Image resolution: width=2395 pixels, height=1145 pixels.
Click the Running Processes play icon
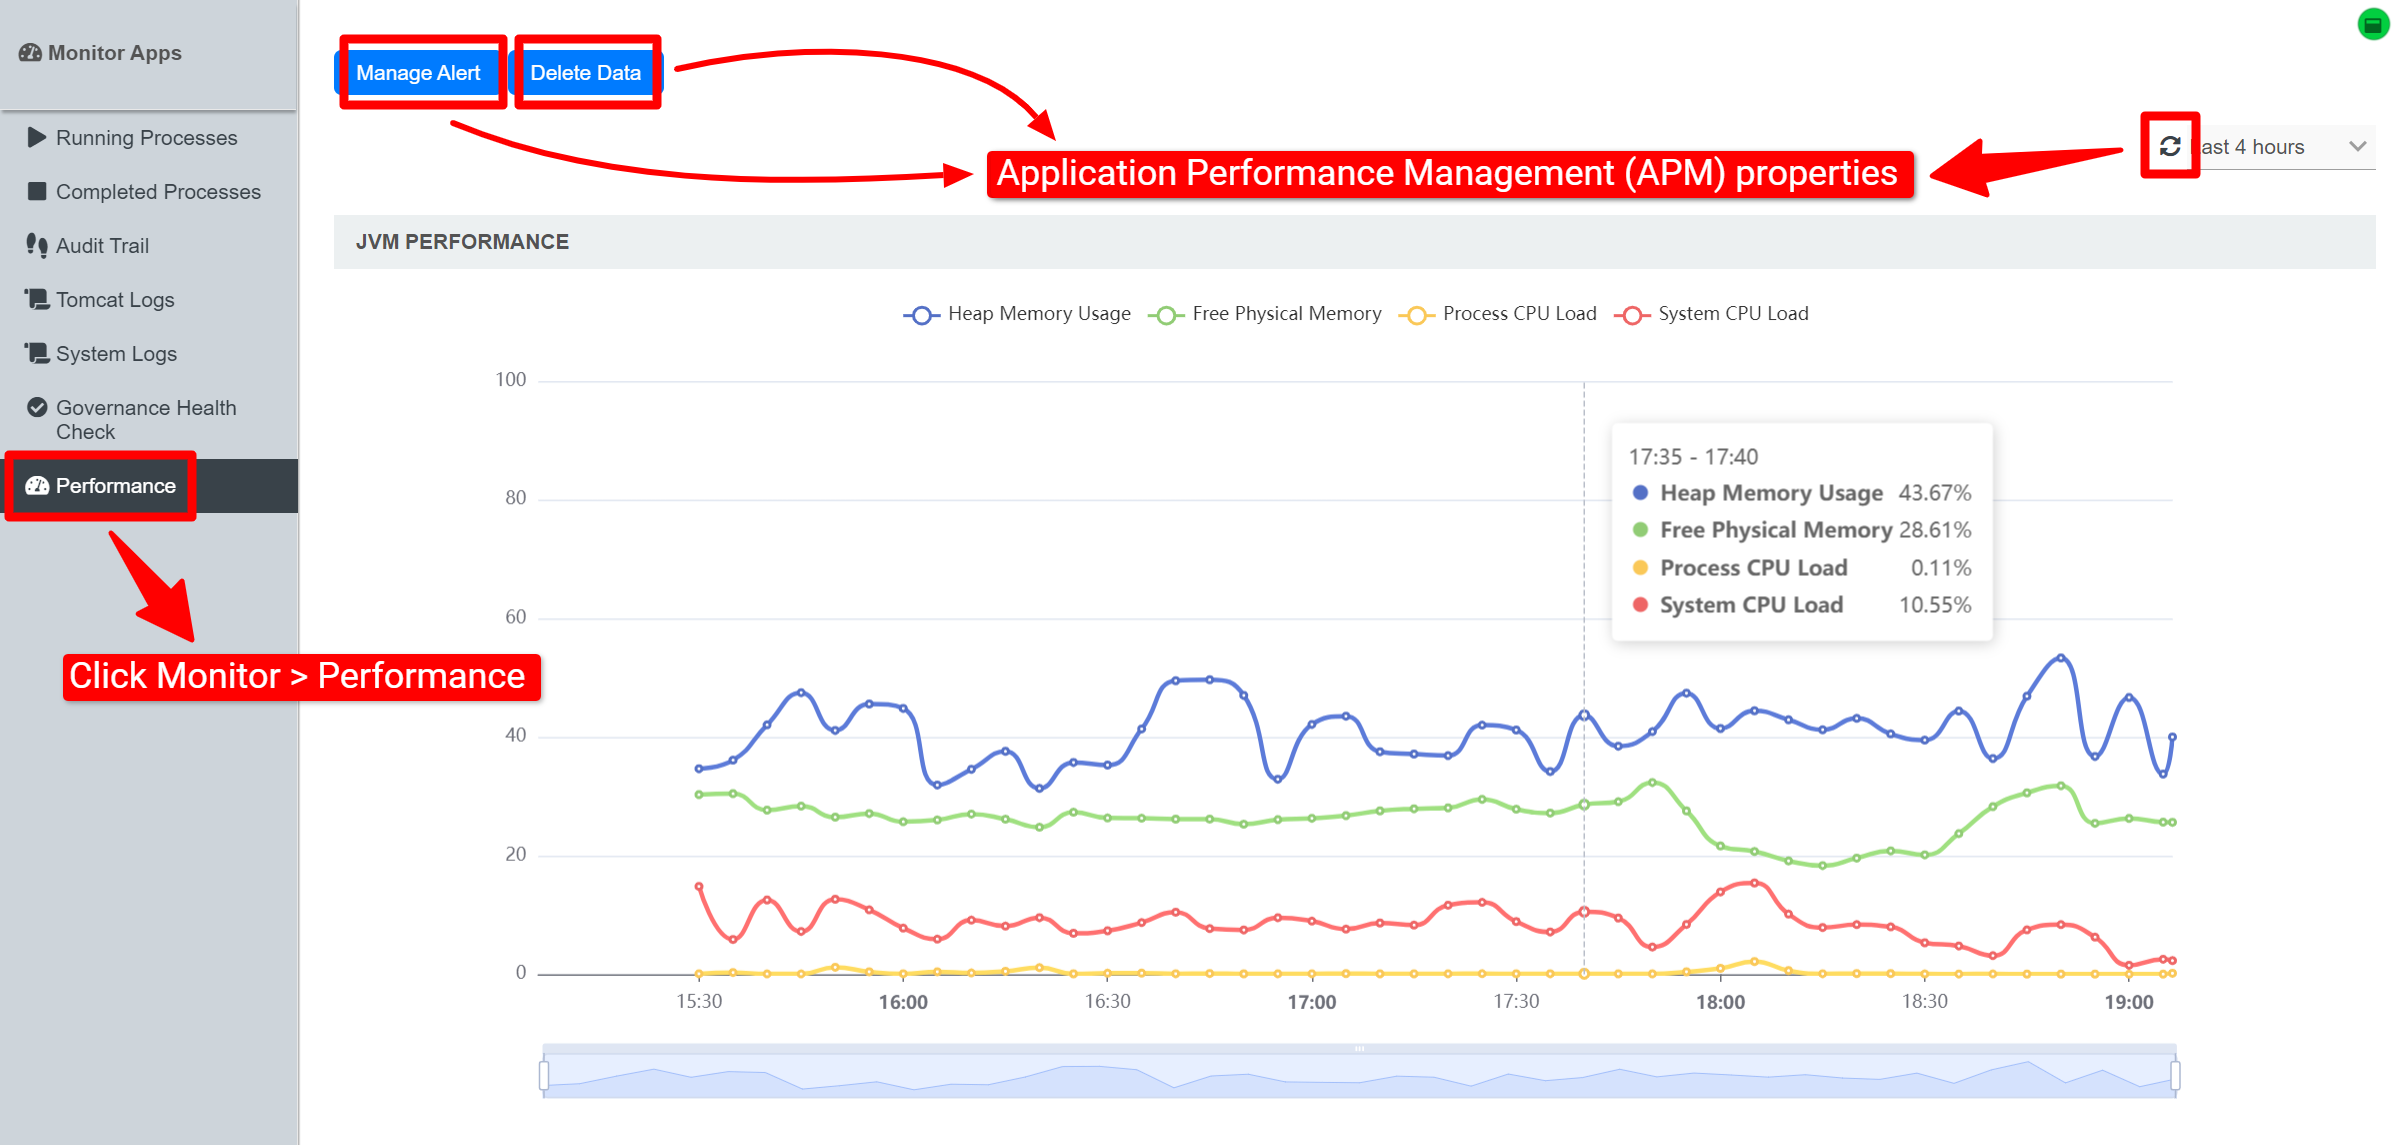[37, 137]
